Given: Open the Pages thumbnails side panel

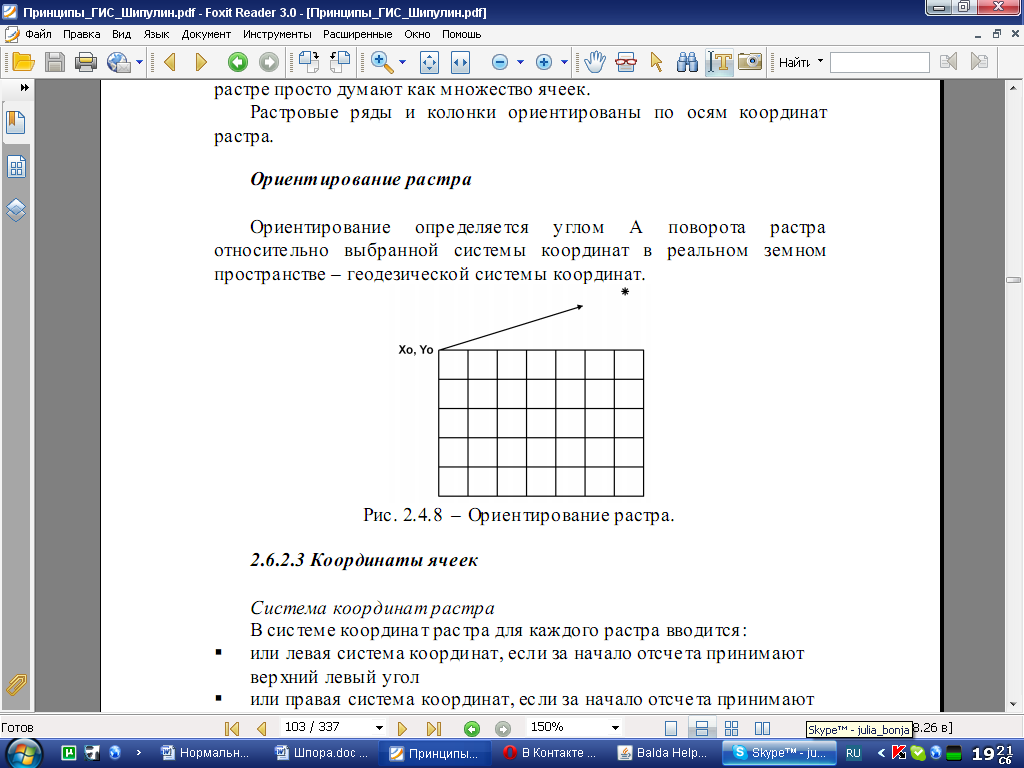Looking at the screenshot, I should (x=16, y=167).
